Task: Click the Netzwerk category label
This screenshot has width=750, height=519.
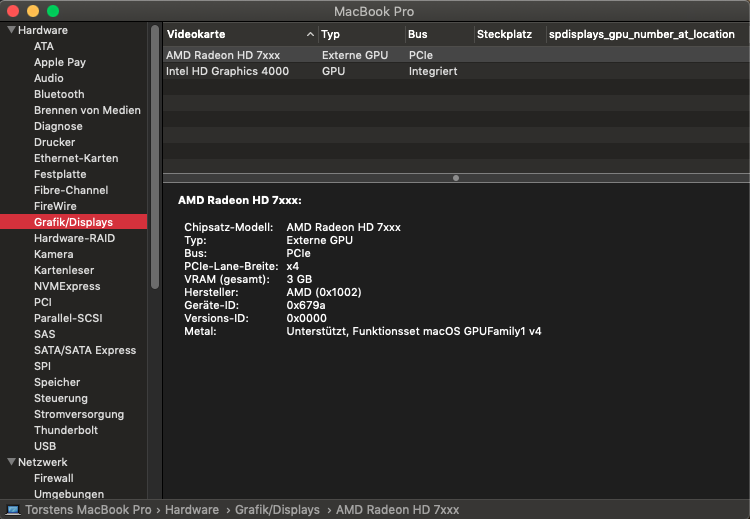Action: tap(43, 462)
